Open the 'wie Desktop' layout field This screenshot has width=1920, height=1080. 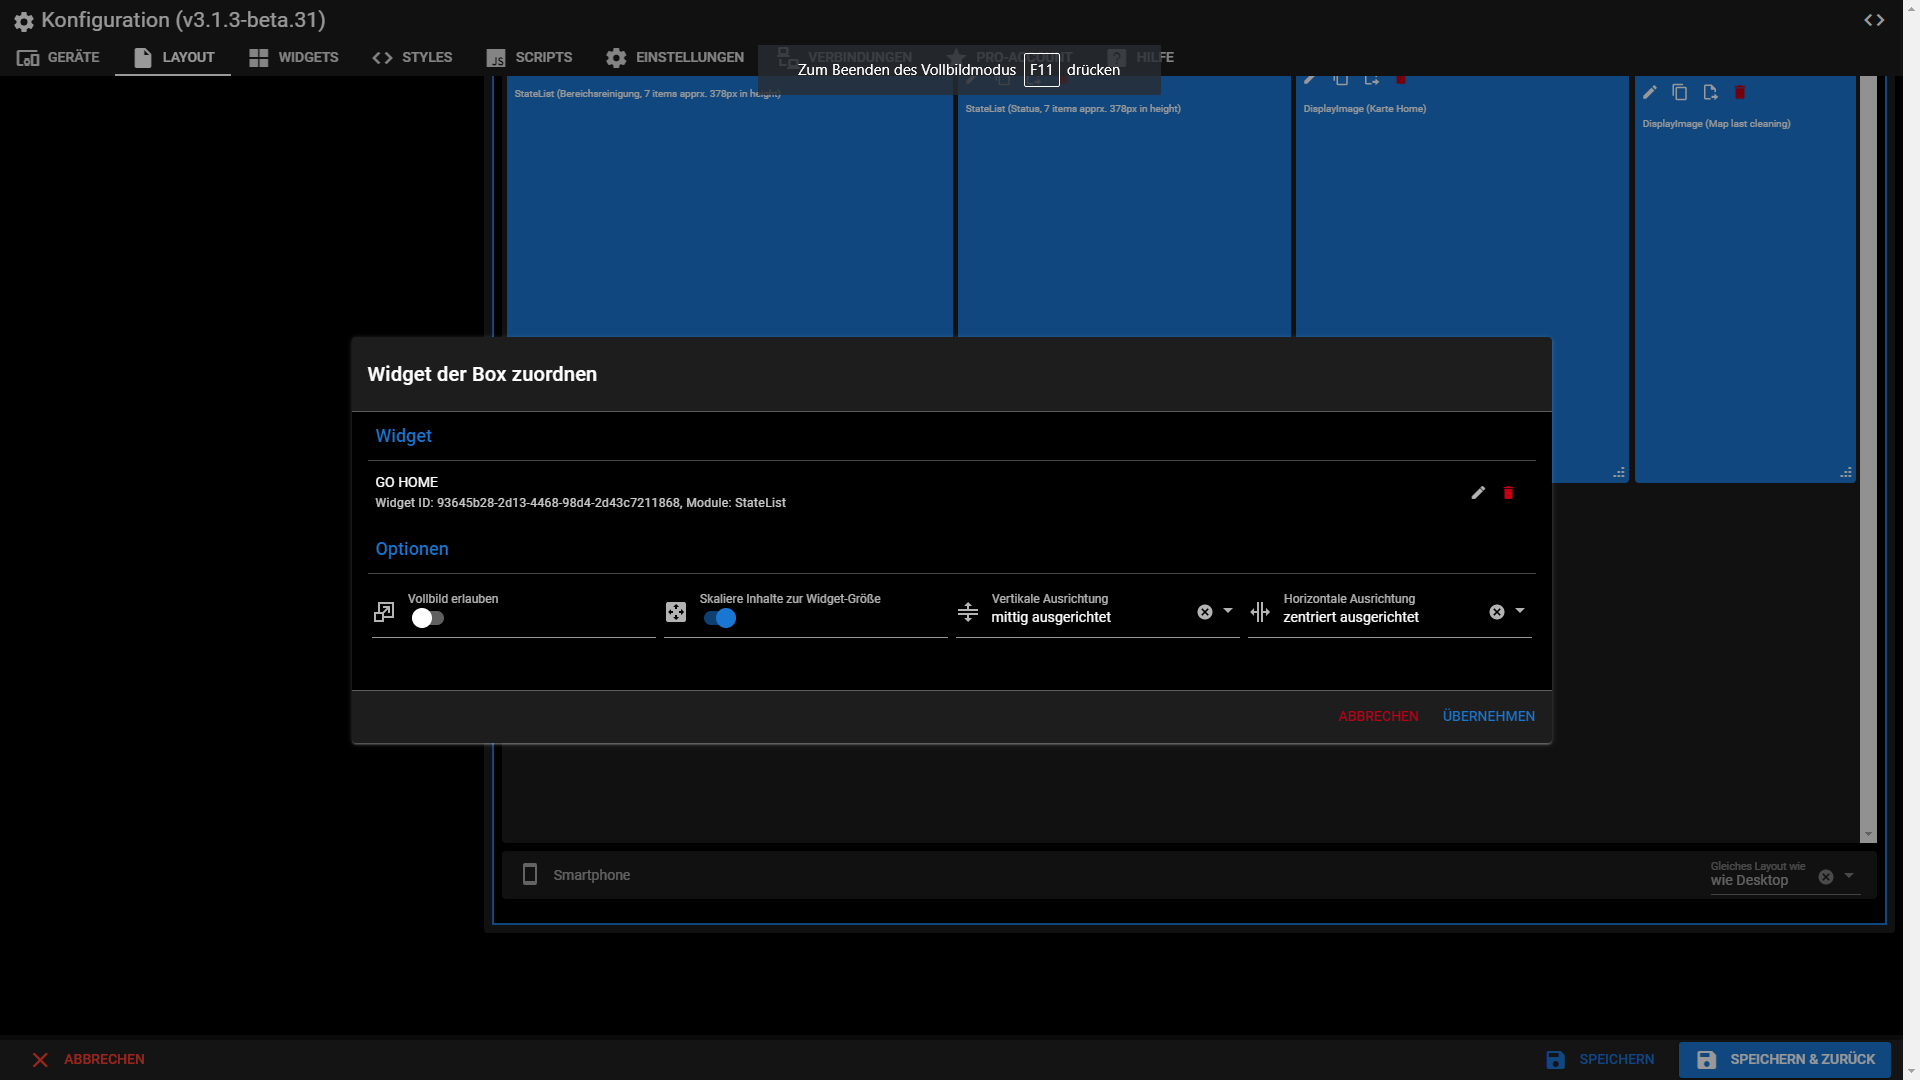(x=1785, y=875)
